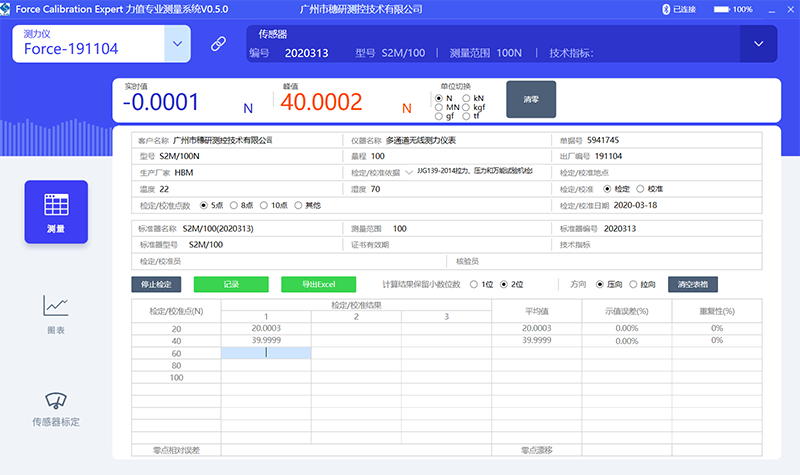Click the 清零 zero button
The width and height of the screenshot is (800, 475).
(x=531, y=99)
